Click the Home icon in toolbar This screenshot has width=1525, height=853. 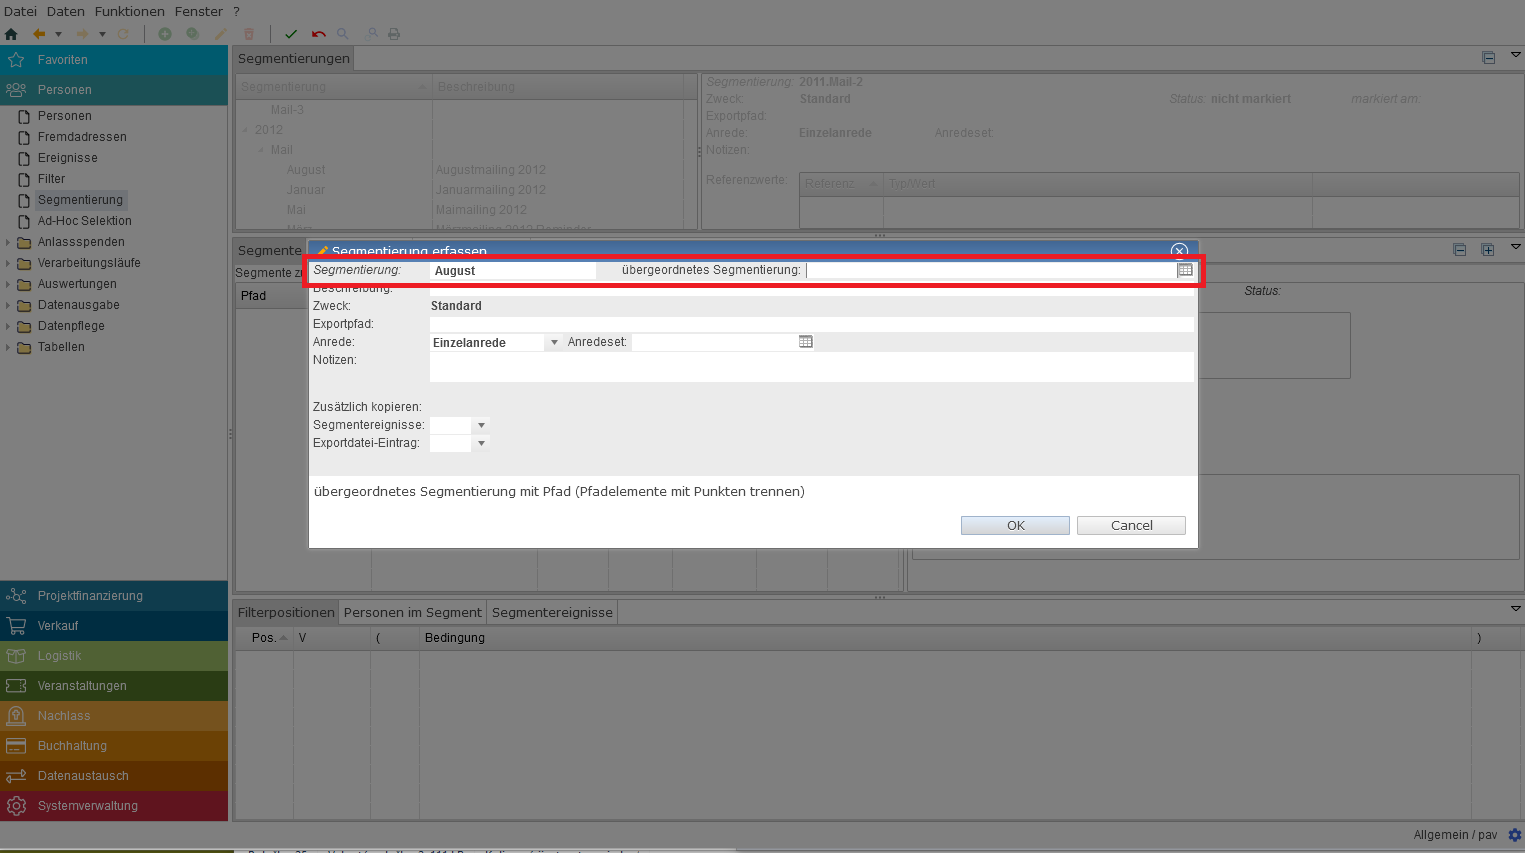coord(11,34)
